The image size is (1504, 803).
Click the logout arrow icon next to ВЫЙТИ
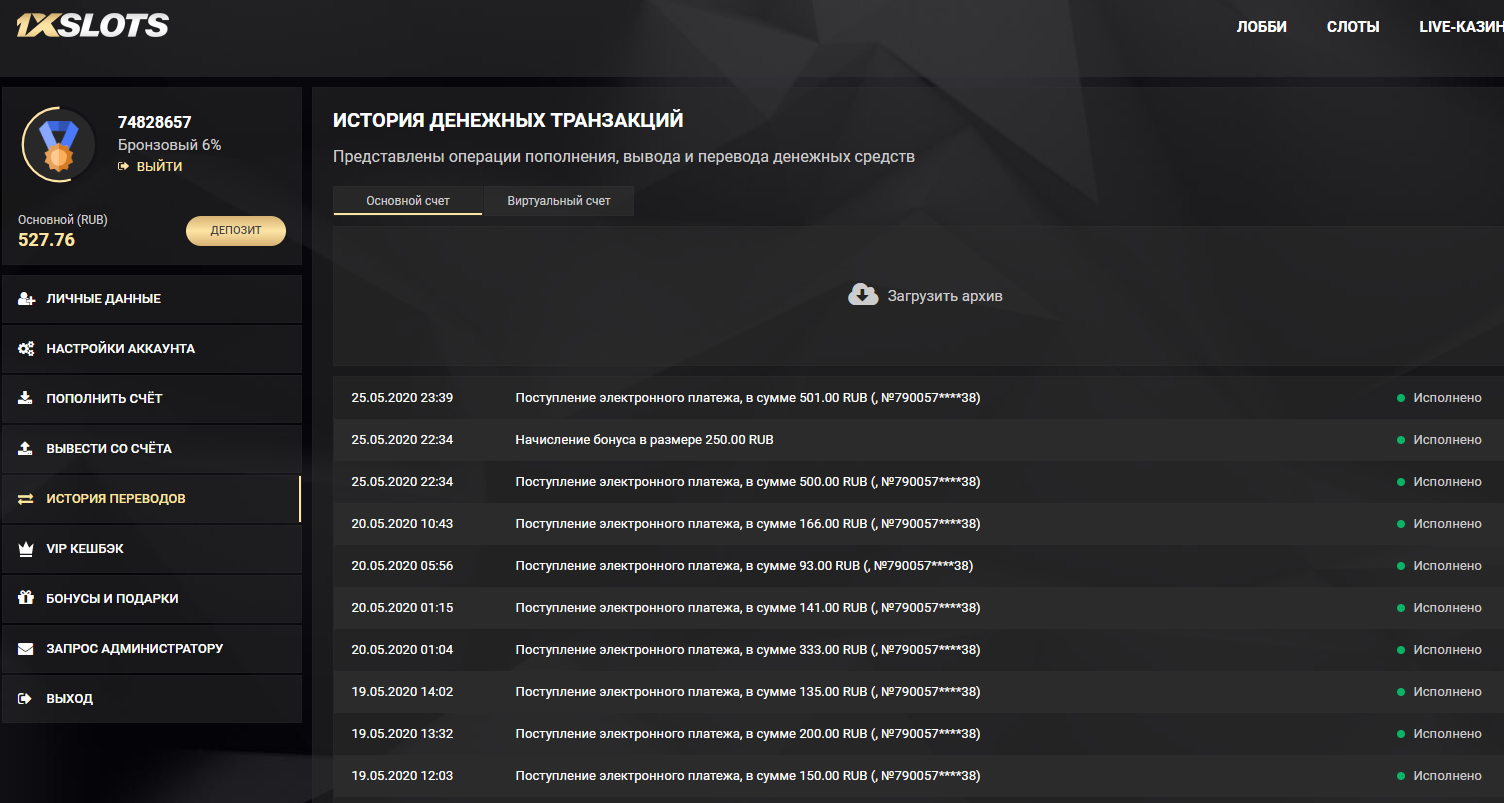point(124,166)
